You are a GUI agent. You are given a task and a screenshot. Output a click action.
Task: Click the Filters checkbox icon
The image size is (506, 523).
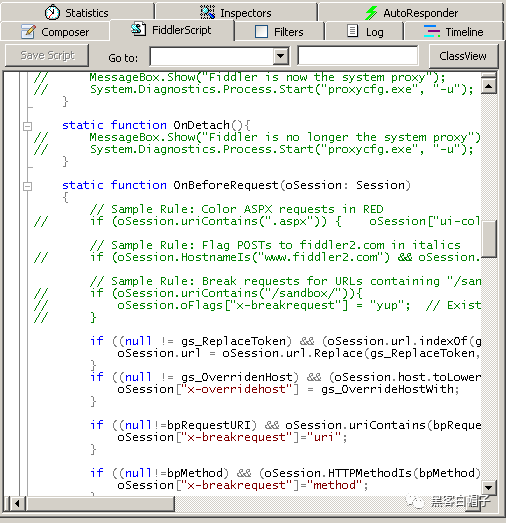261,32
